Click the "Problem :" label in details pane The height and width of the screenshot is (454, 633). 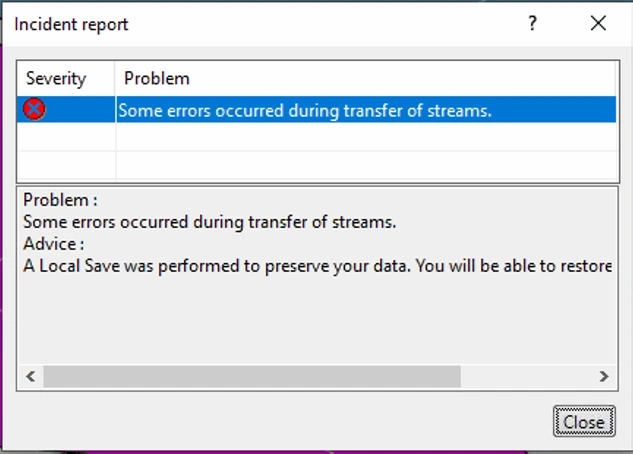click(x=60, y=199)
